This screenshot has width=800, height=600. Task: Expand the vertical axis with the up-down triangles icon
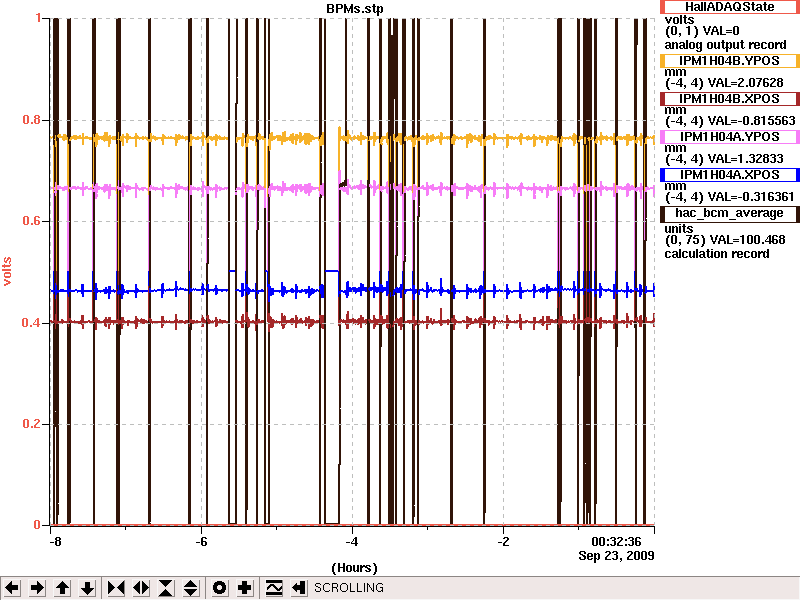pos(191,588)
